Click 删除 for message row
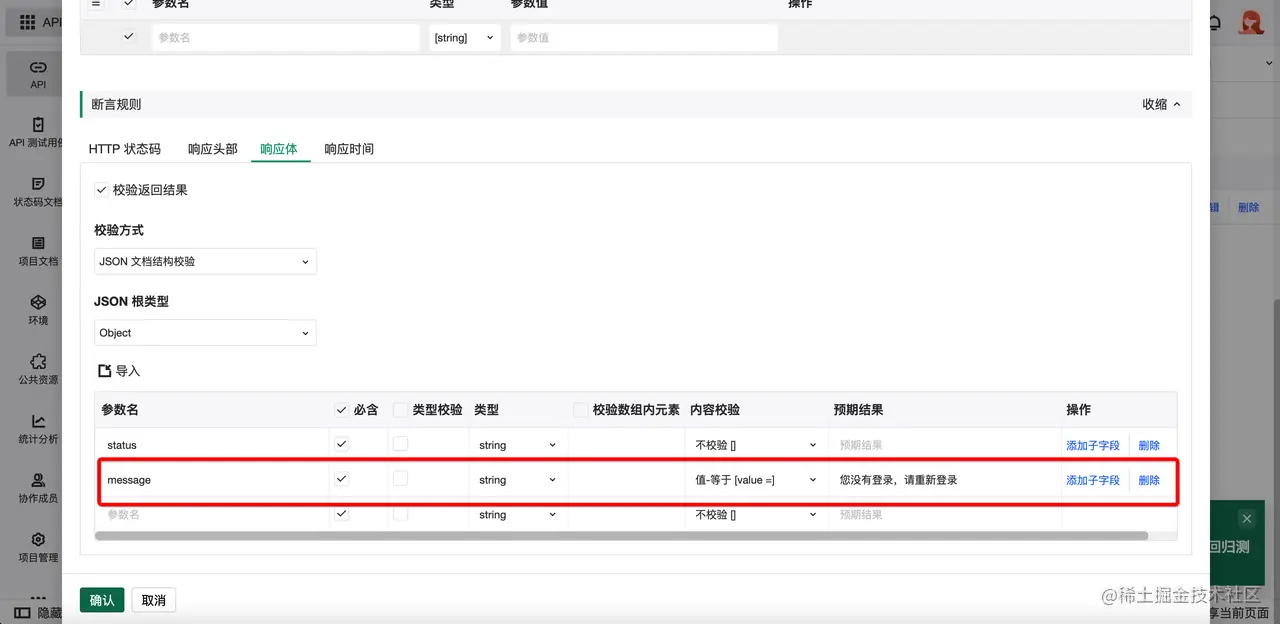This screenshot has width=1280, height=624. click(1149, 480)
